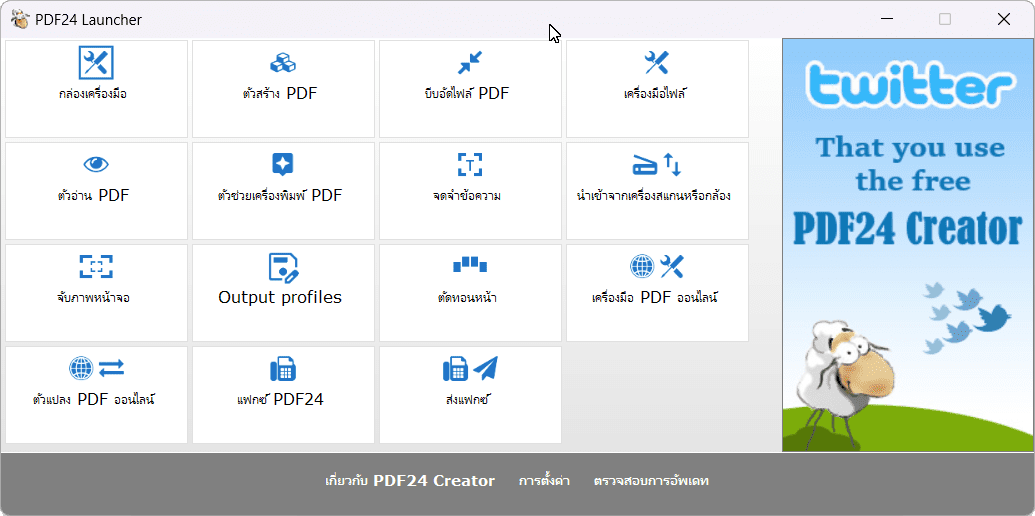Click ตรวจสอบการอัพเดท update check link
The width and height of the screenshot is (1035, 516).
pos(651,481)
